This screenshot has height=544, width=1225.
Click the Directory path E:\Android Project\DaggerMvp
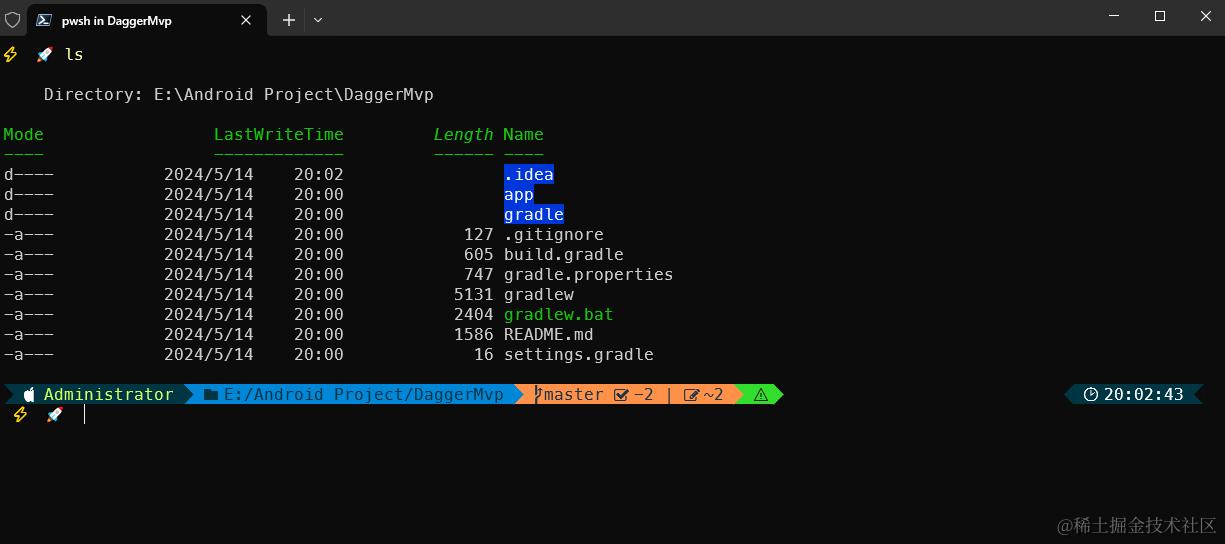pos(294,95)
